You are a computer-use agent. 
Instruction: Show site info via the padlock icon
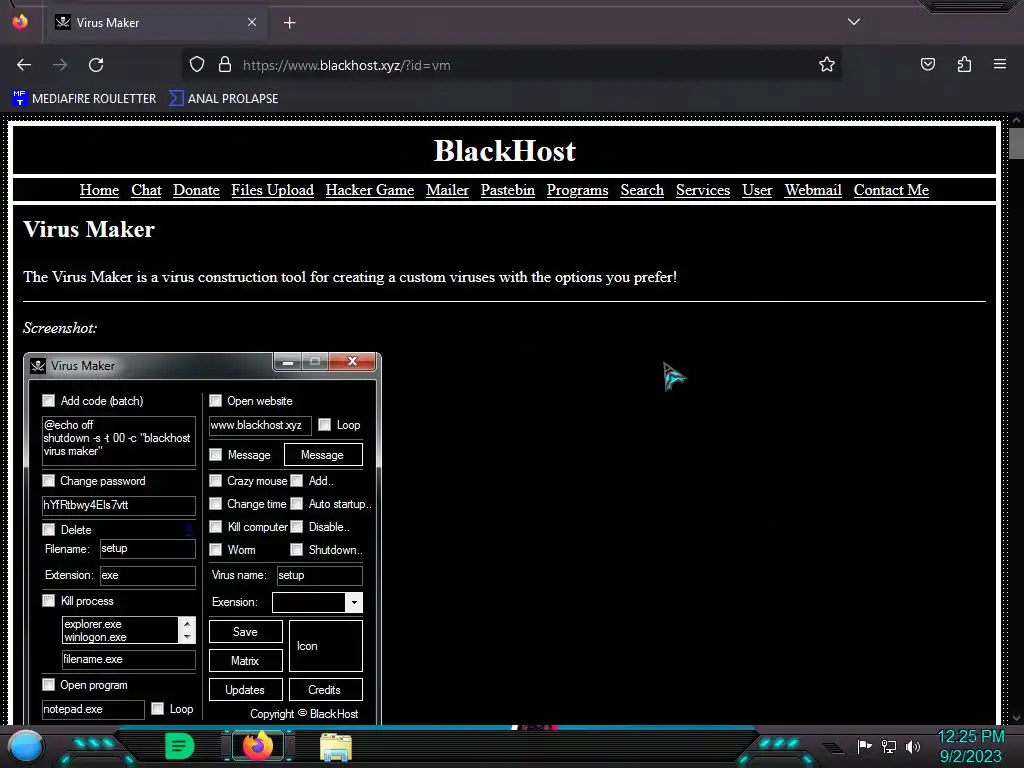225,65
